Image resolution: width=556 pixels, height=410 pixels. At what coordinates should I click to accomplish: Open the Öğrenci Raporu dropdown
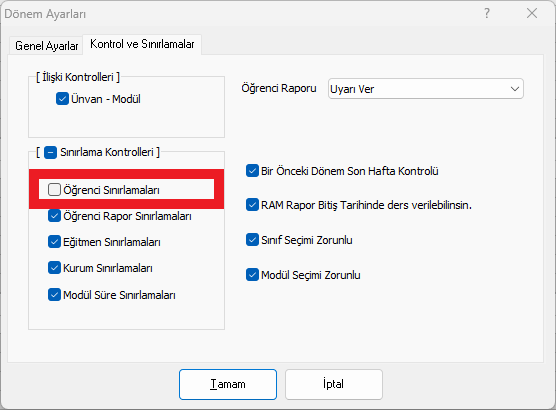(426, 89)
